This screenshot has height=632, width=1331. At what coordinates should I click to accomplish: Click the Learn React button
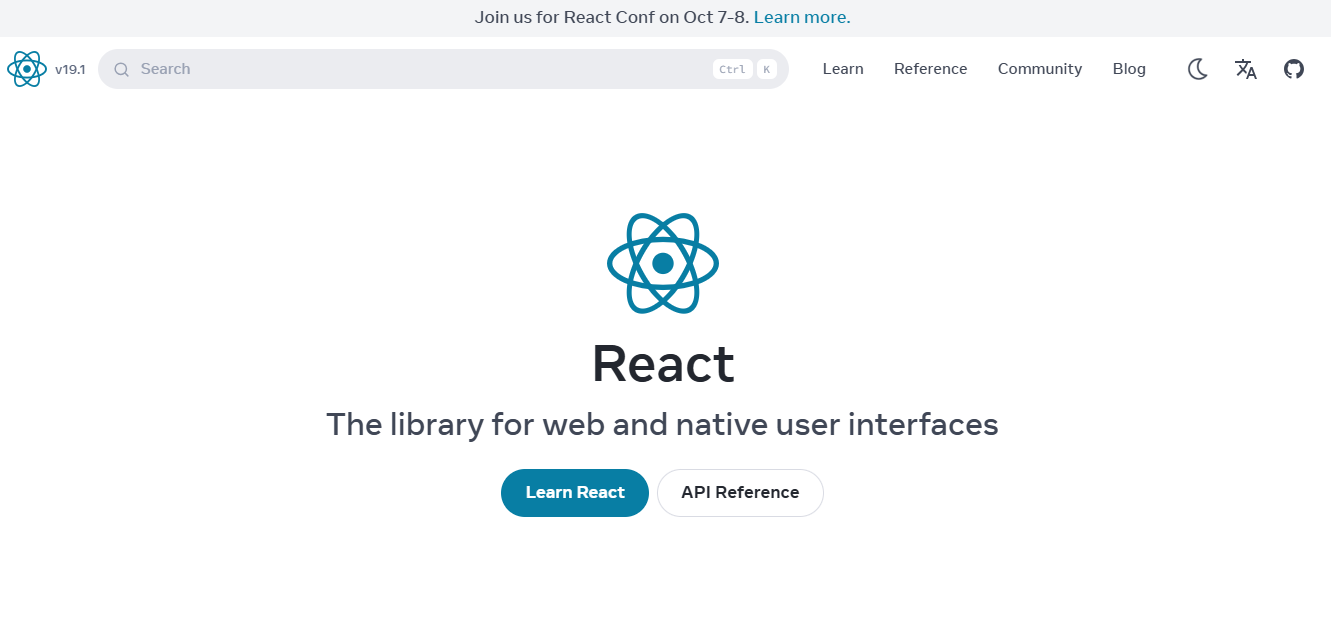pyautogui.click(x=574, y=492)
